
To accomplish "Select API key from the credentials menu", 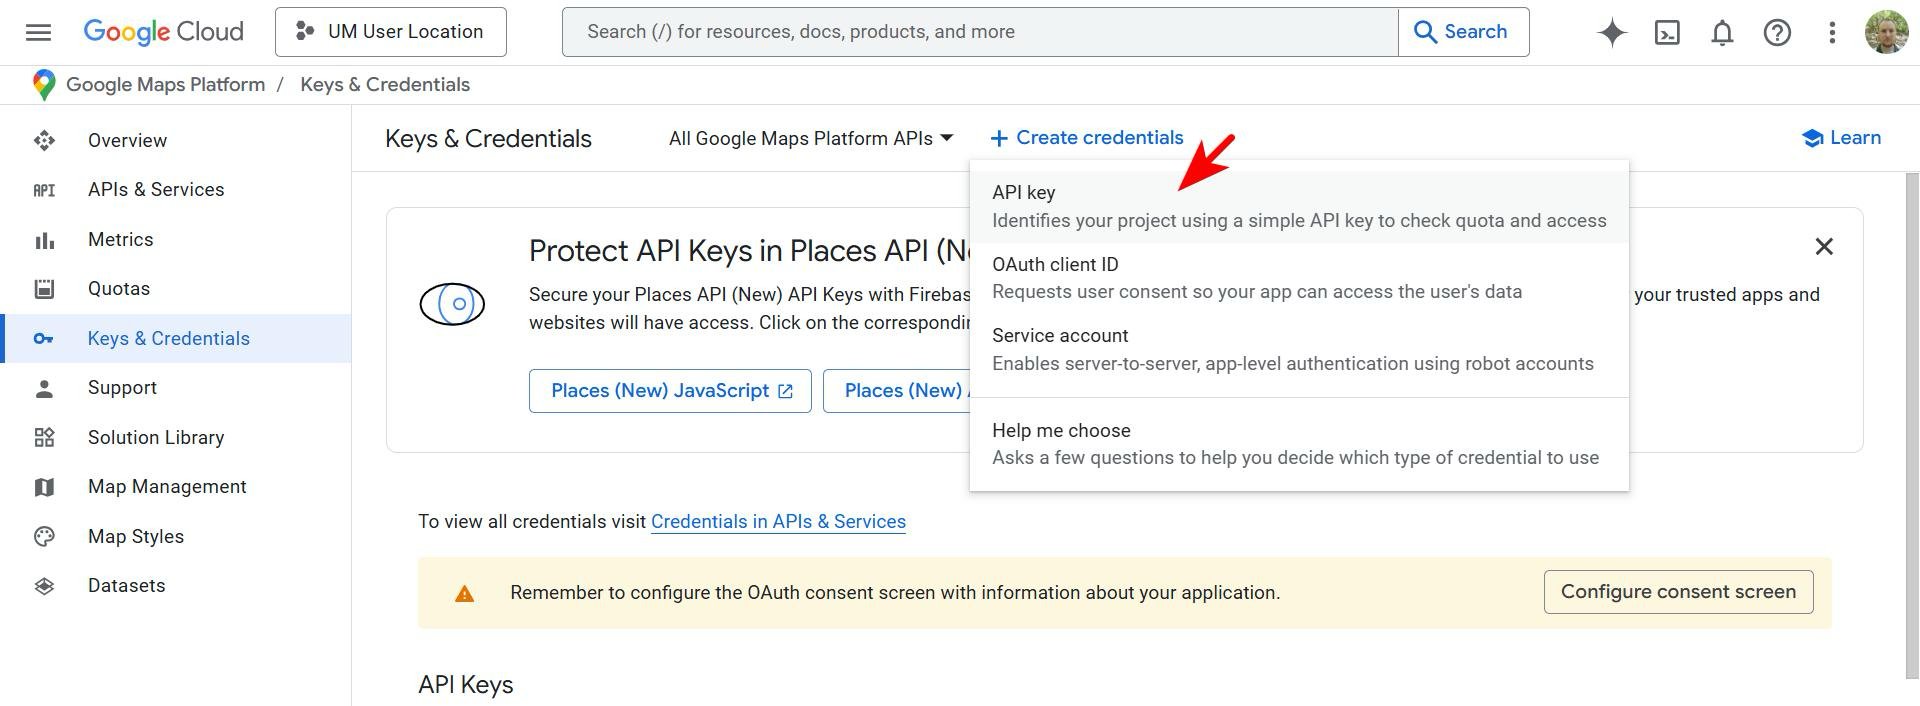I will coord(1299,207).
